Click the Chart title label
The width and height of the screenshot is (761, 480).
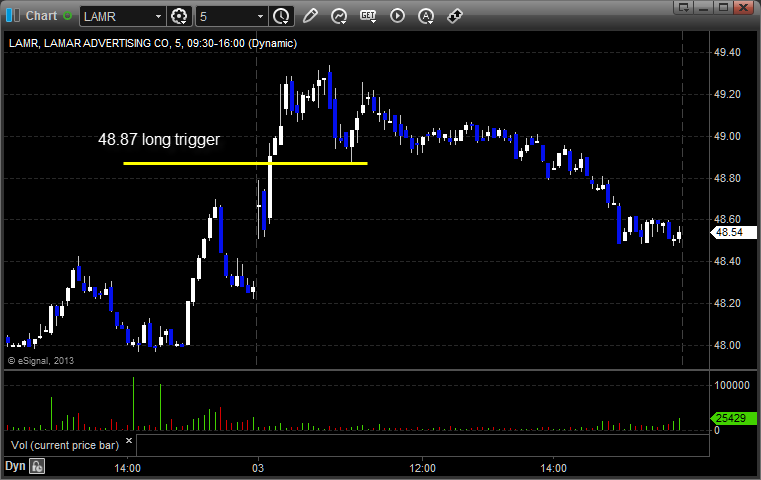[41, 16]
